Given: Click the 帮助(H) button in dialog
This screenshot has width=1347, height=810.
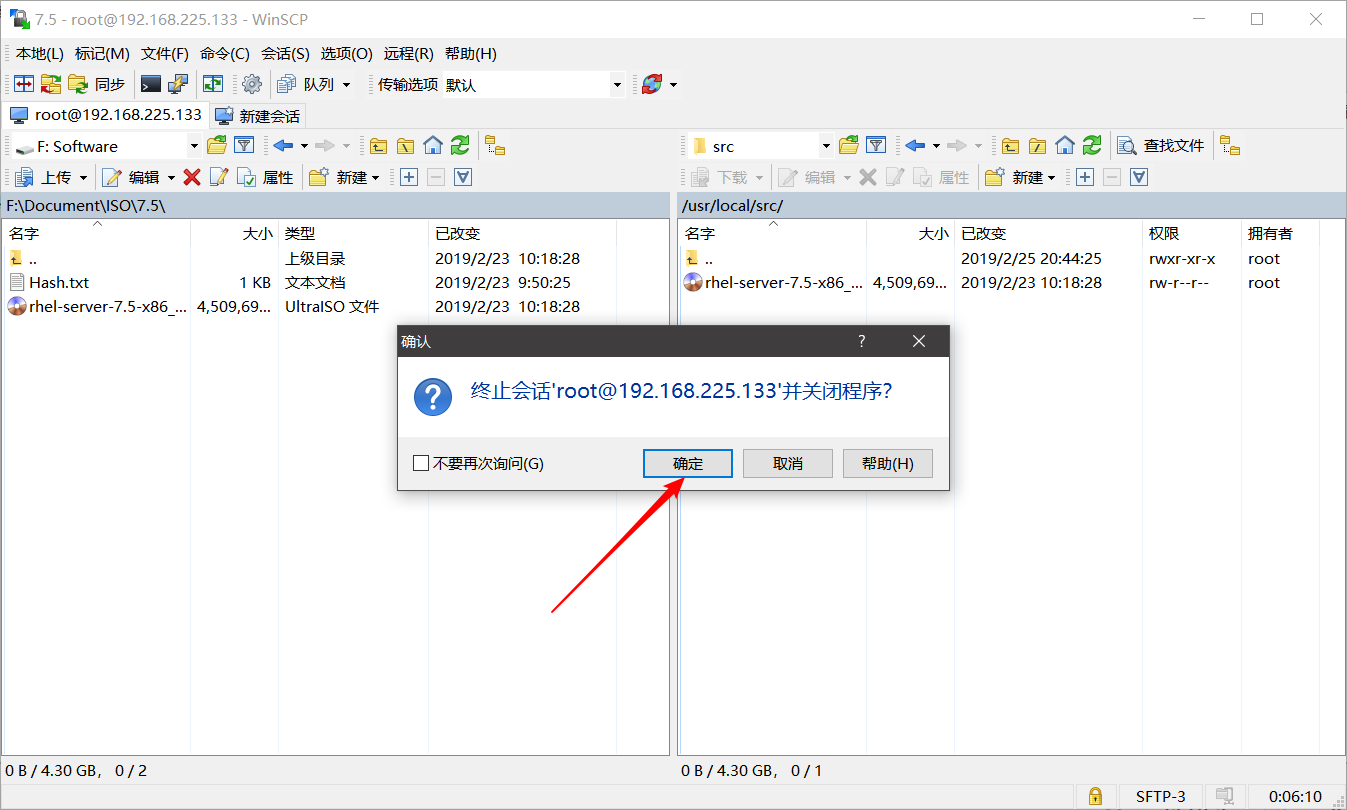Looking at the screenshot, I should [888, 463].
